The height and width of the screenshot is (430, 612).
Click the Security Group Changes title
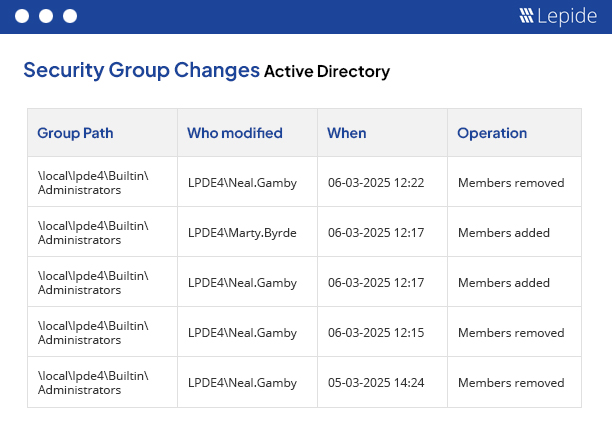coord(141,70)
